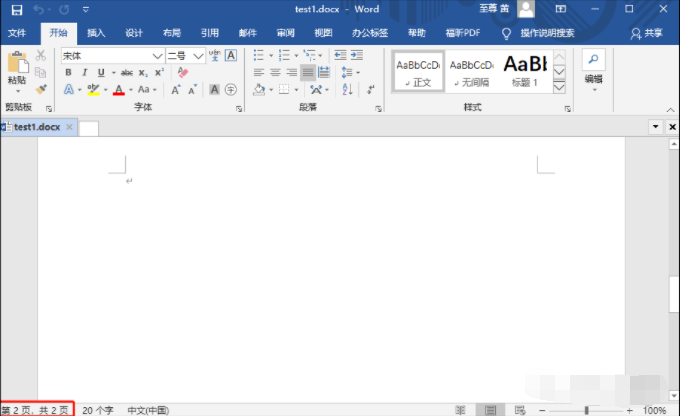The image size is (680, 416).
Task: Click the Redo icon in title bar
Action: point(64,10)
